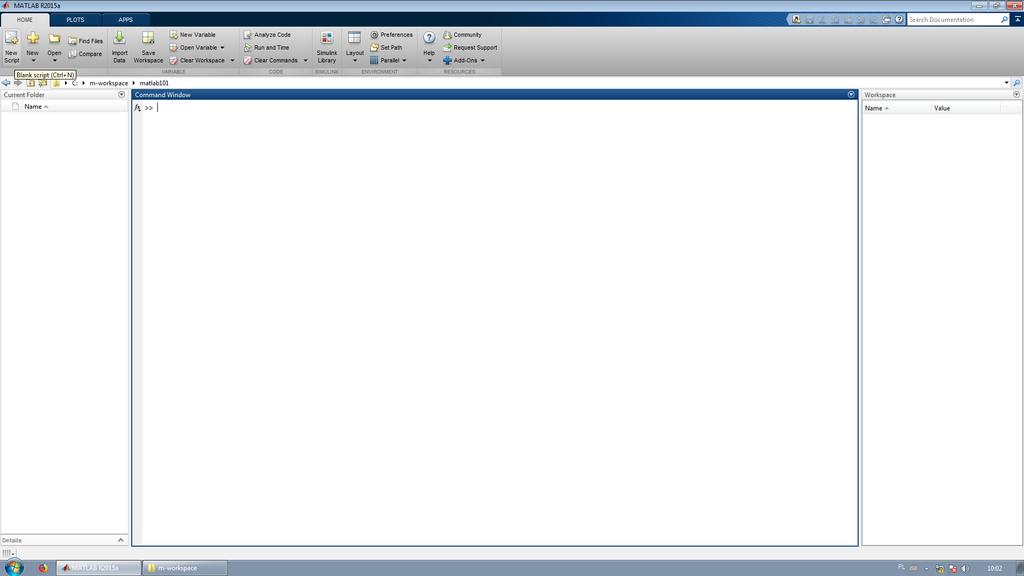Open Current Folder panel actions menu
The width and height of the screenshot is (1024, 576).
pos(121,95)
